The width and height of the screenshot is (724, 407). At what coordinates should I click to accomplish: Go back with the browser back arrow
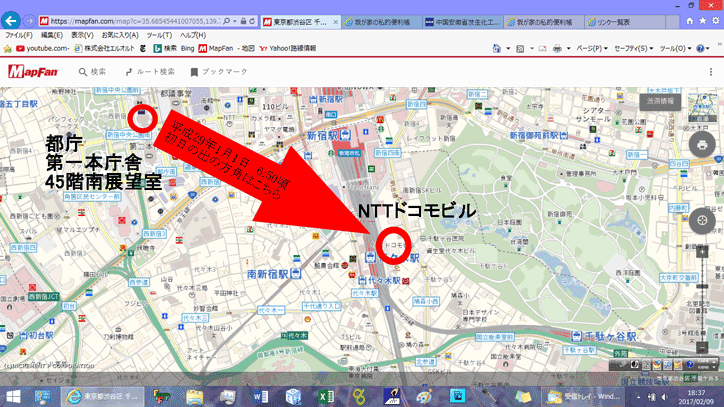coord(11,21)
